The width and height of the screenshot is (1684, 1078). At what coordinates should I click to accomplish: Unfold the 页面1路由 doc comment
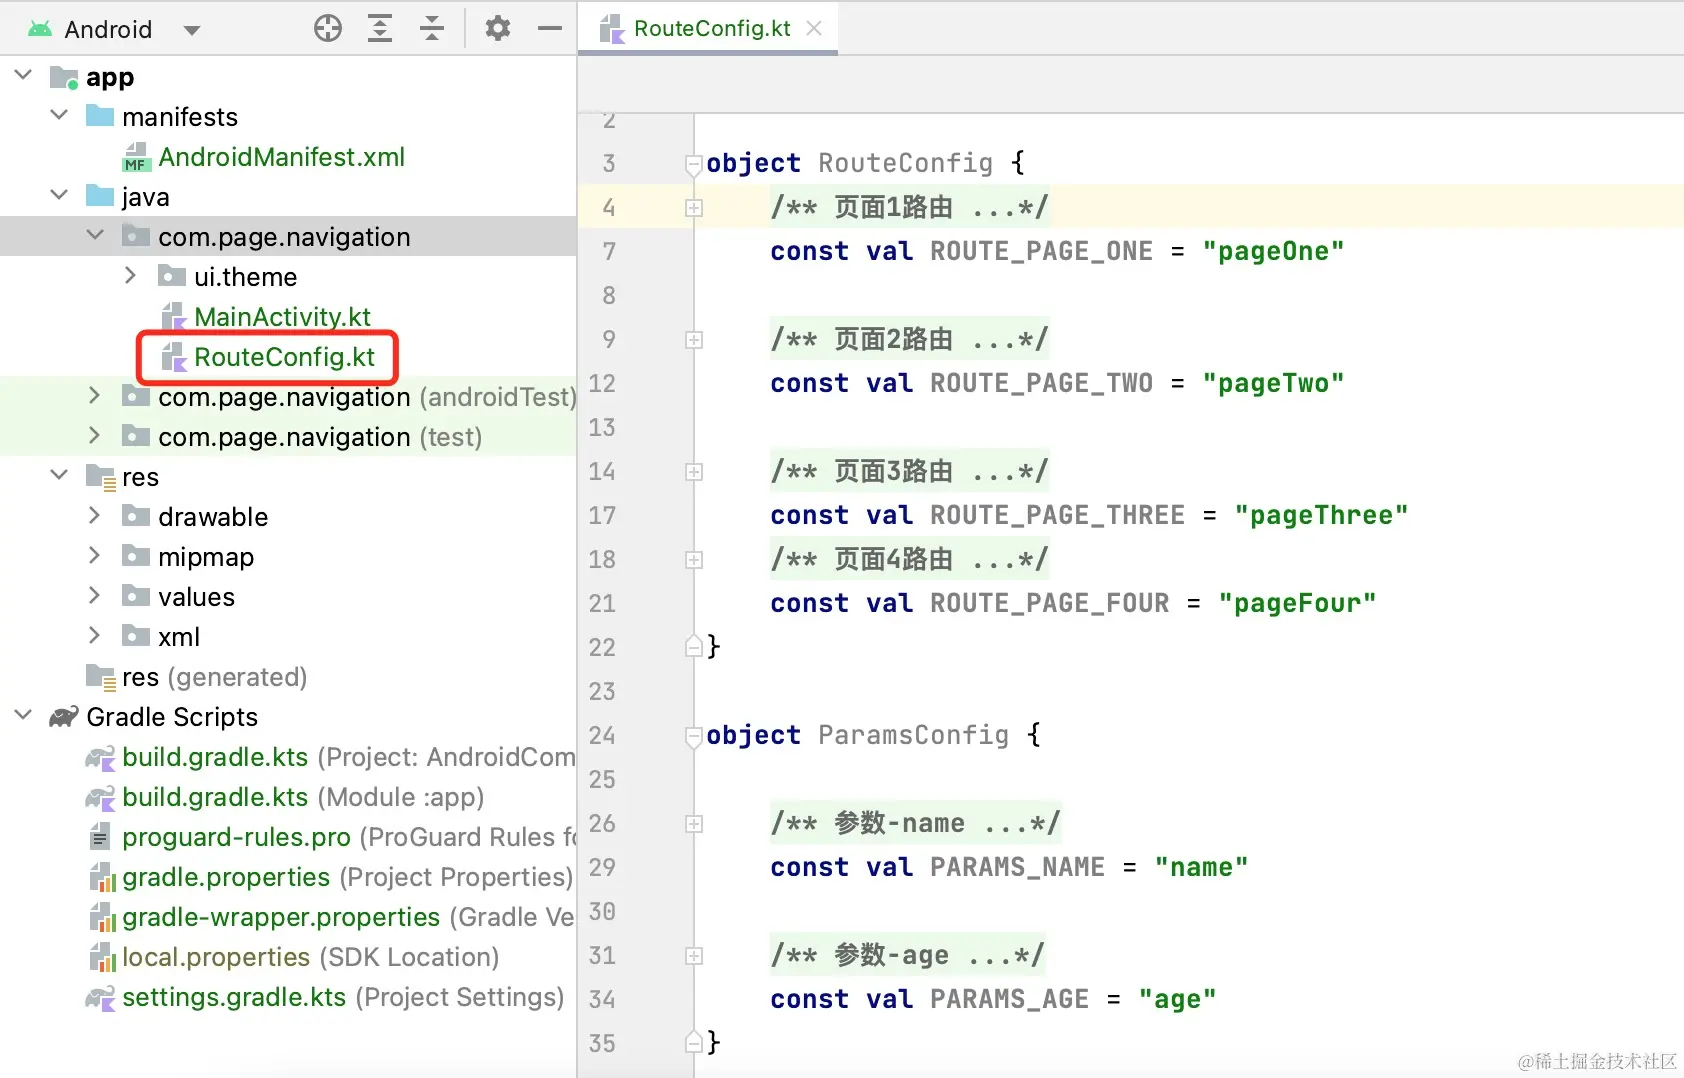(693, 208)
